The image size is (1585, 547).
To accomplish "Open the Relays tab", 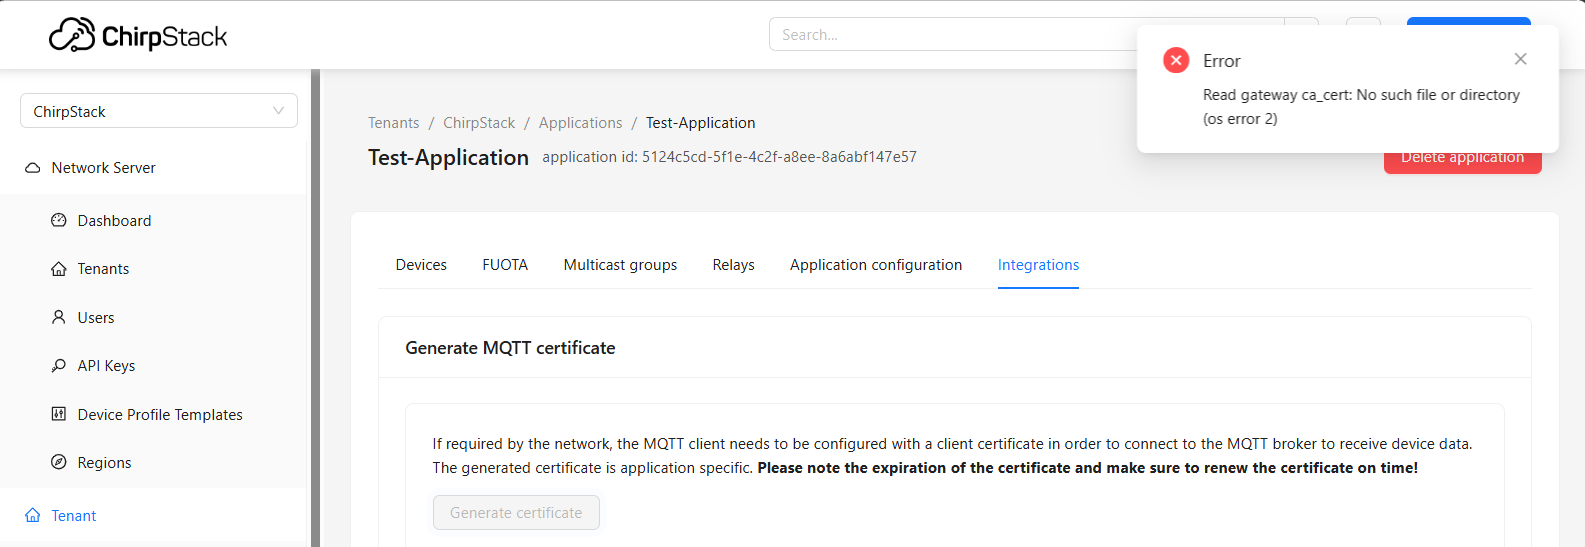I will 733,265.
